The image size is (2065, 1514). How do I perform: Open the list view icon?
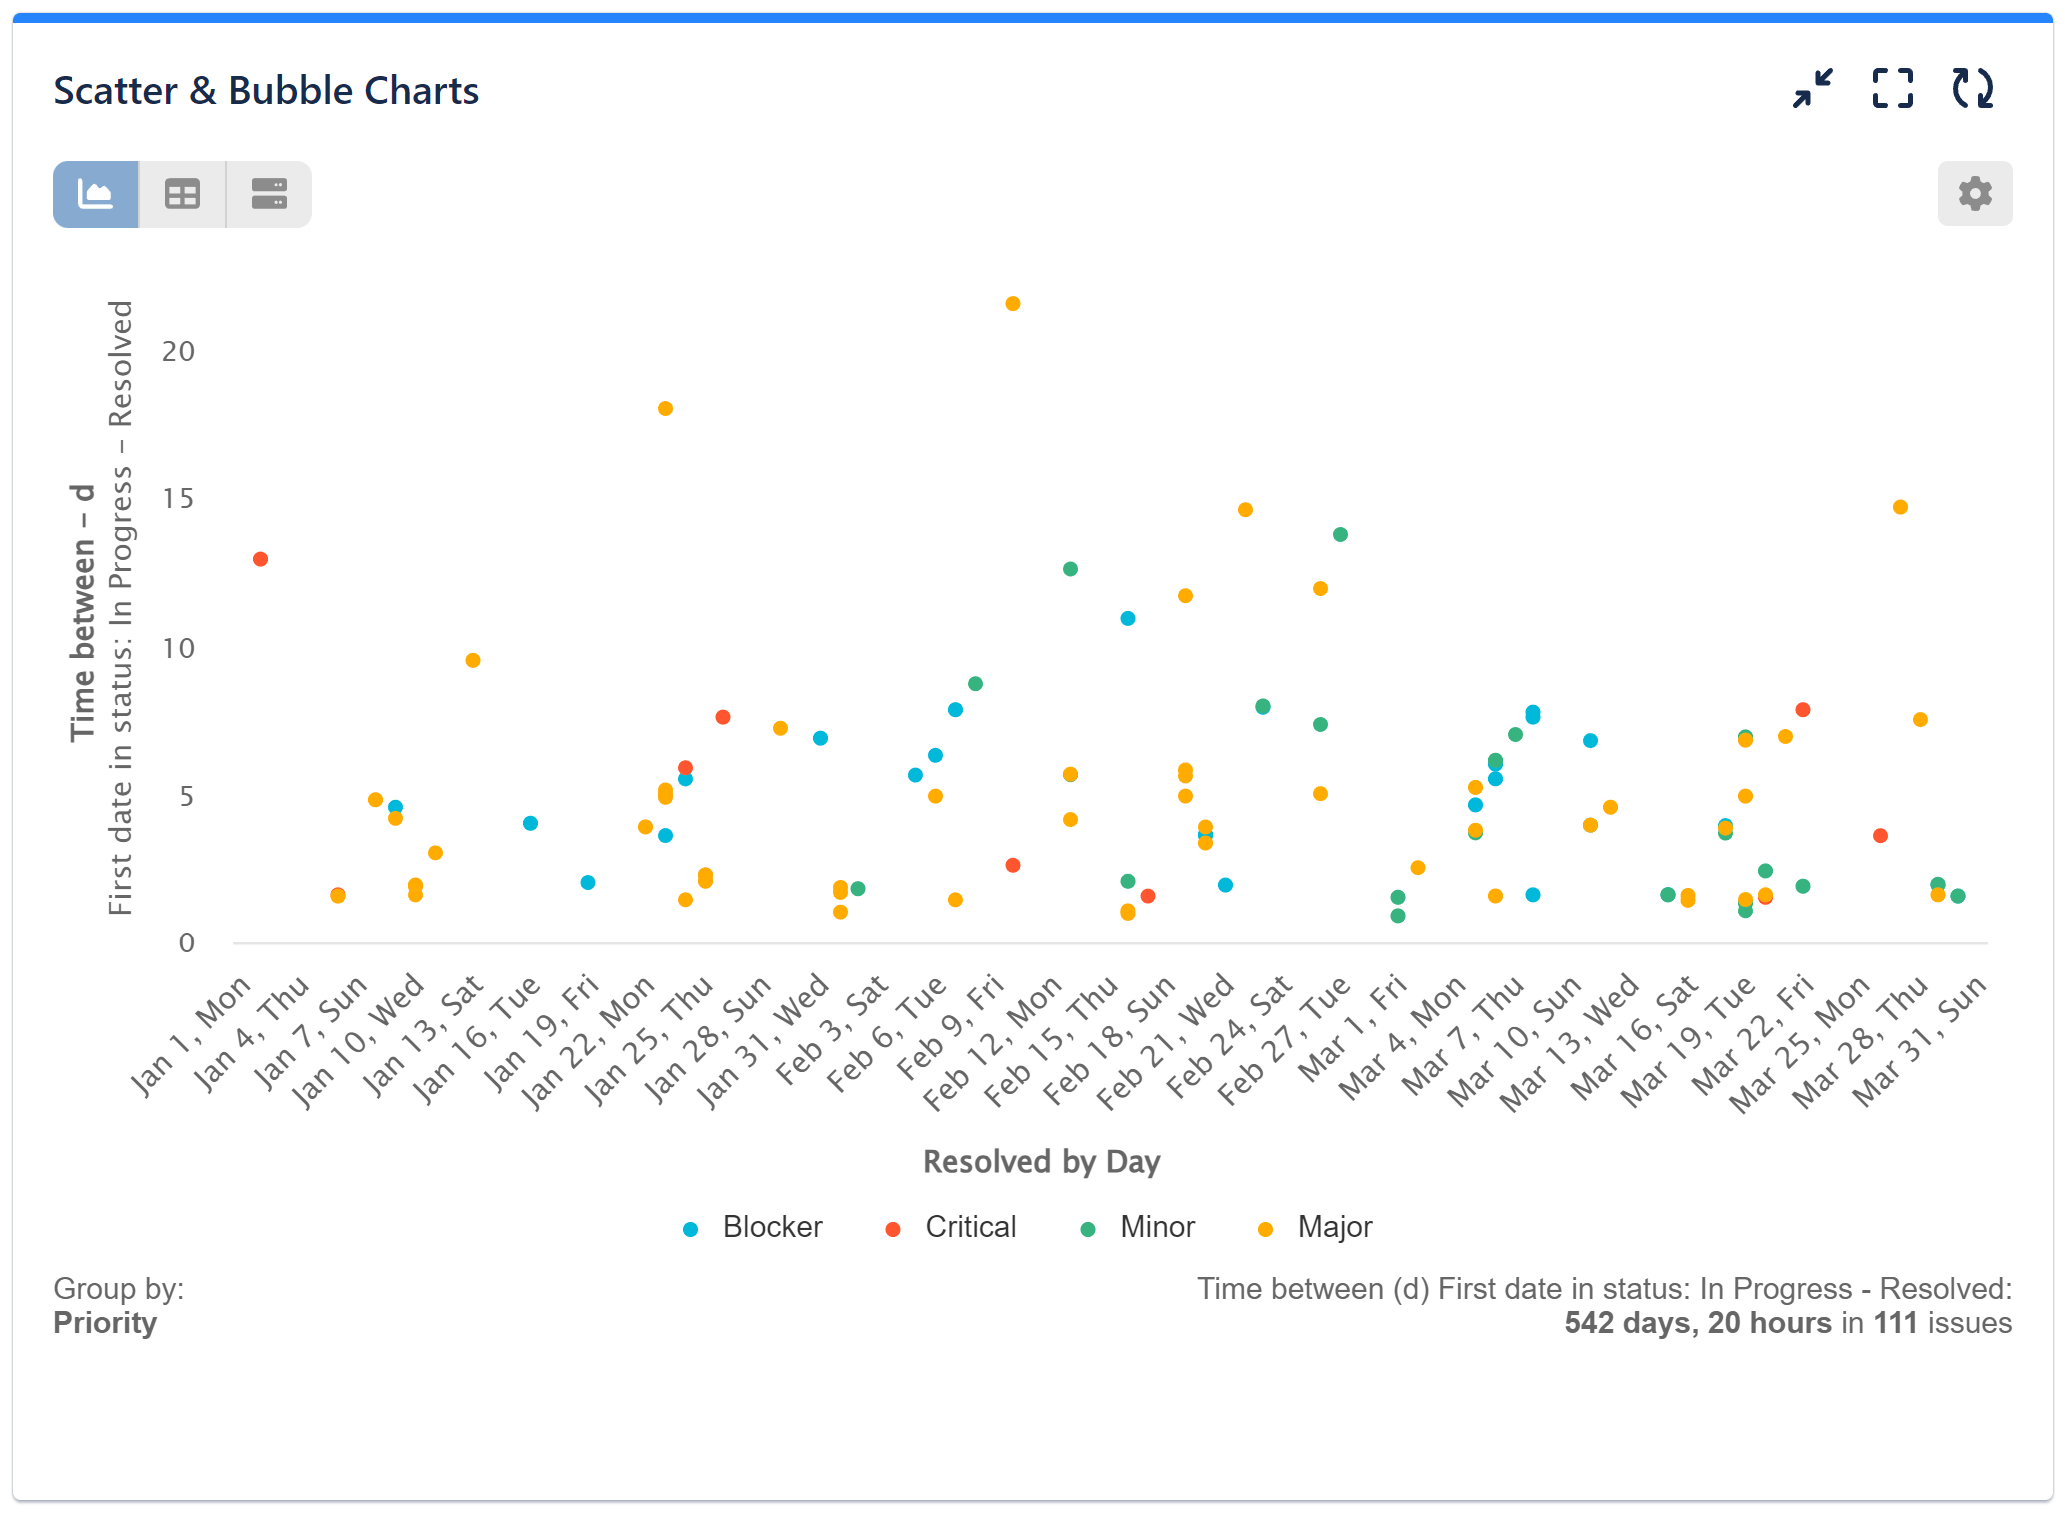coord(268,193)
